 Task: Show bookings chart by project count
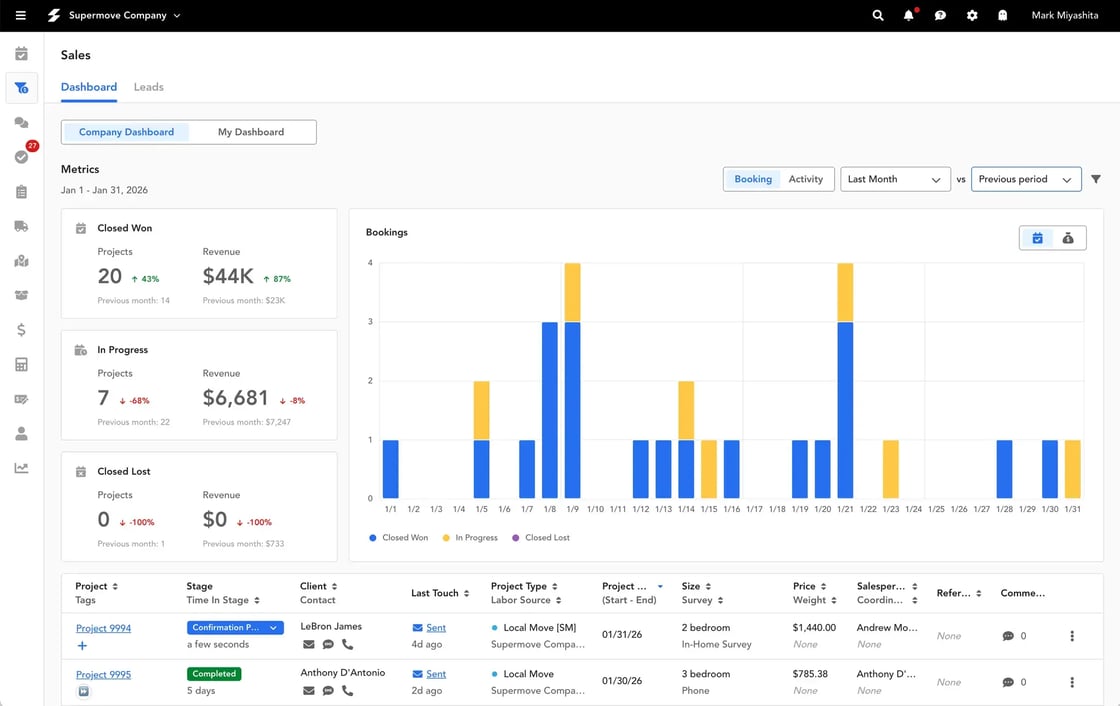pos(1037,238)
